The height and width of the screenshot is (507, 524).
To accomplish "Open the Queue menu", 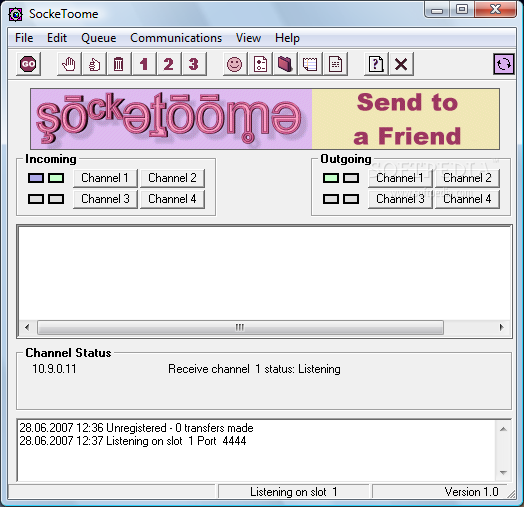I will 99,38.
